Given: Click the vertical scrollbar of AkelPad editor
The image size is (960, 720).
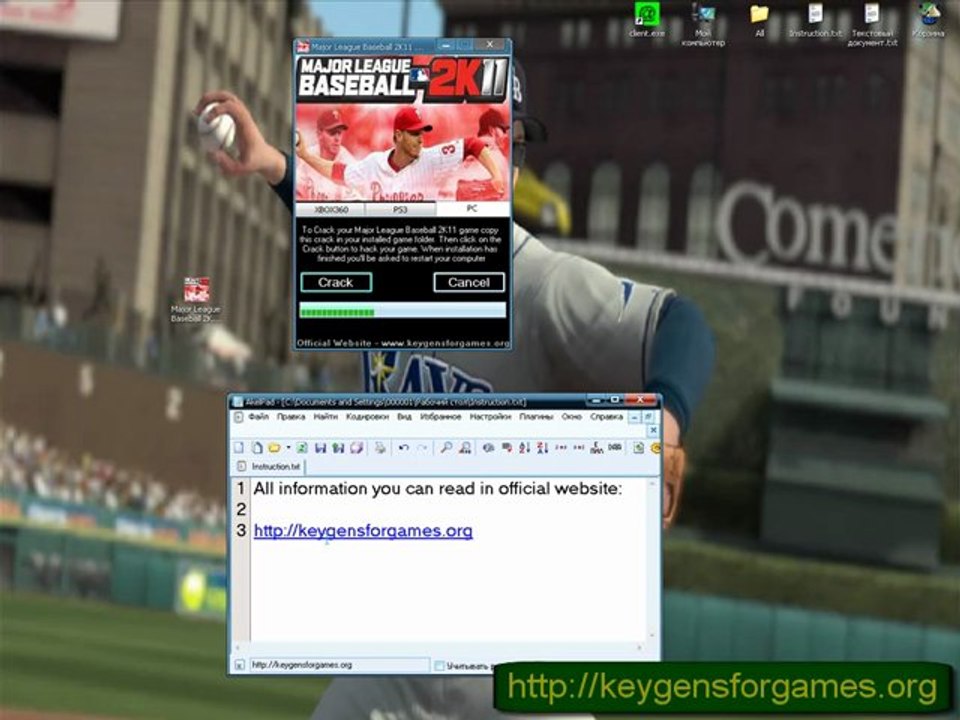Looking at the screenshot, I should [x=652, y=559].
